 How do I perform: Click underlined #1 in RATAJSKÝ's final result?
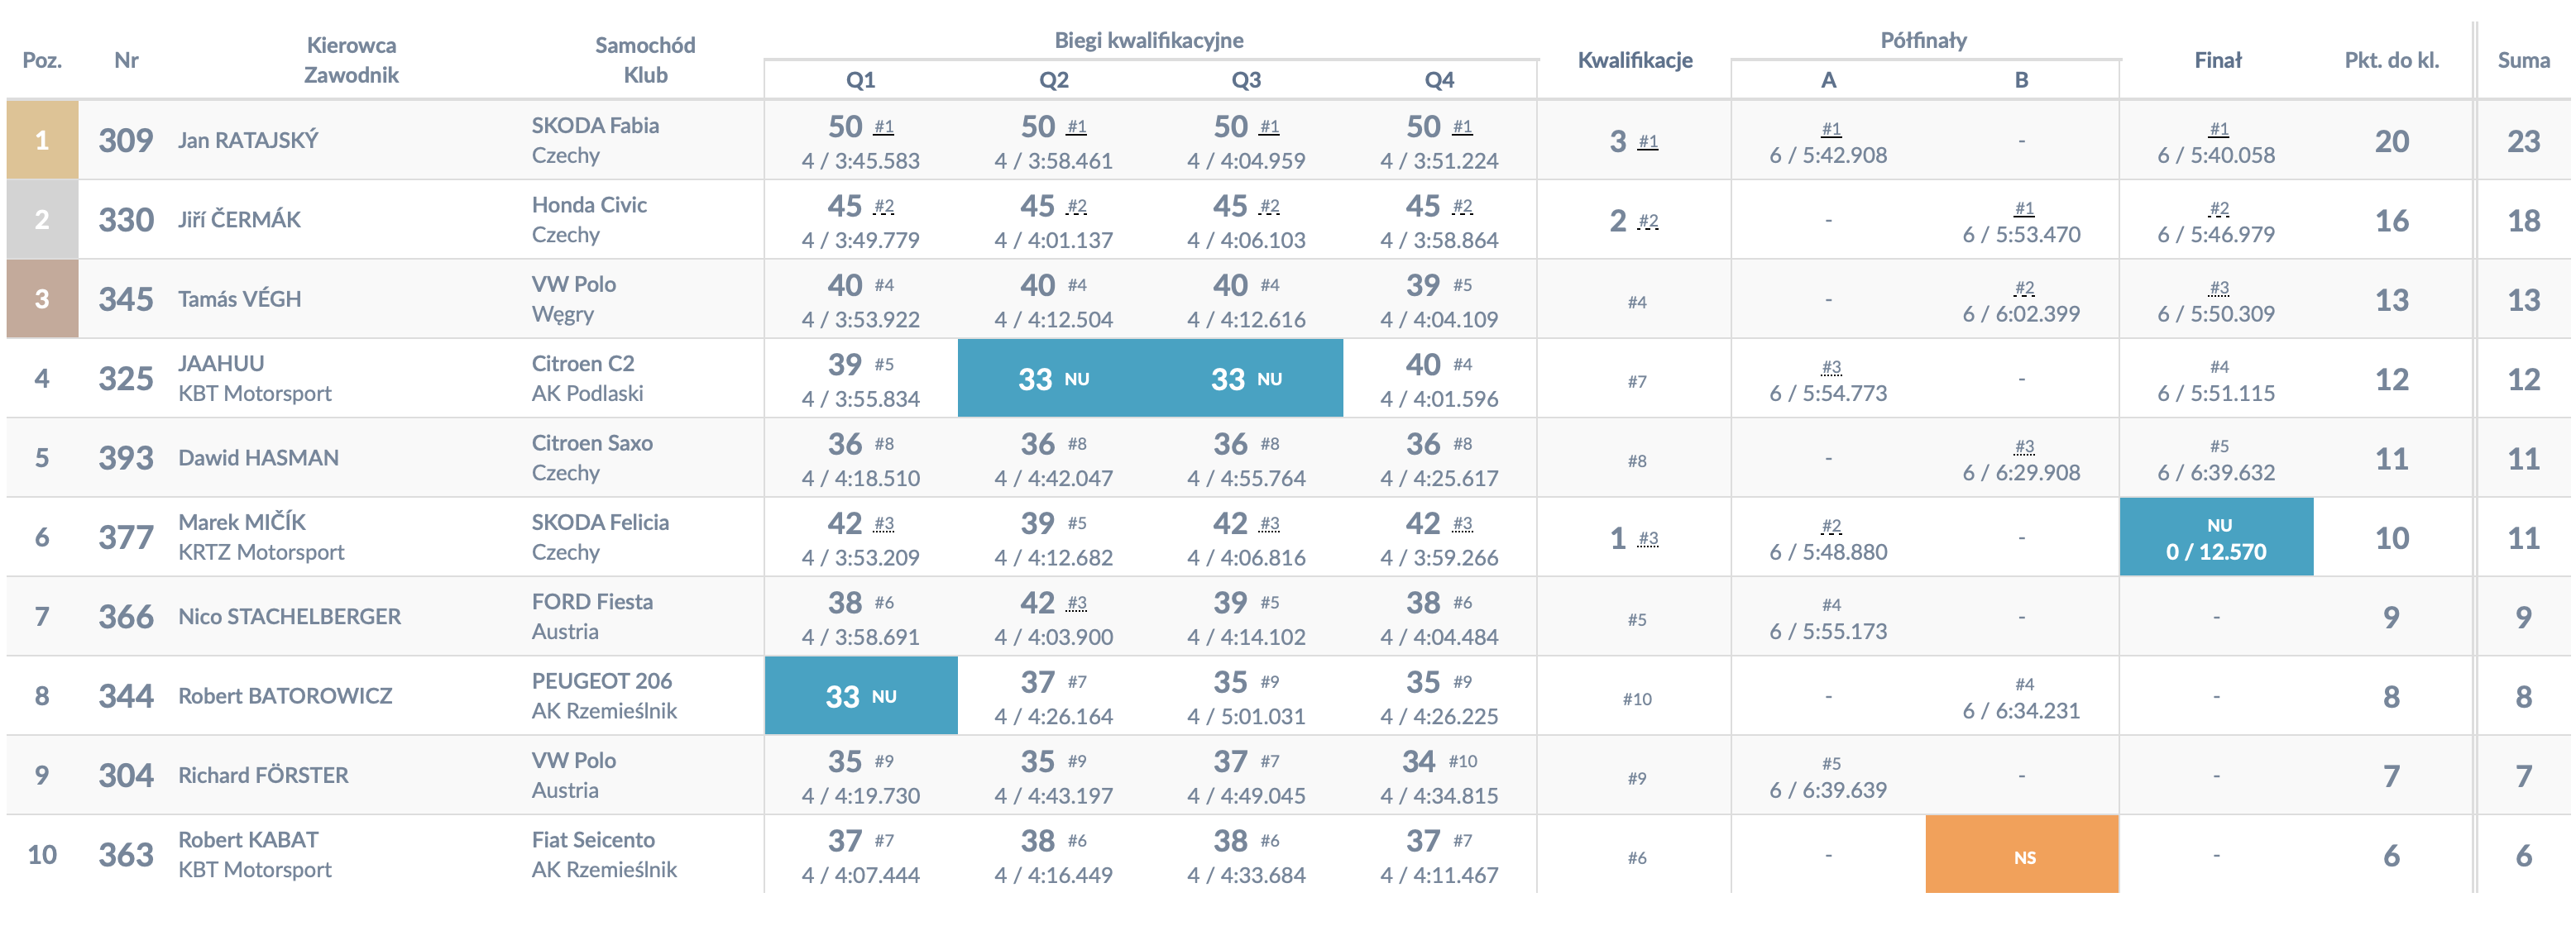coord(2218,128)
